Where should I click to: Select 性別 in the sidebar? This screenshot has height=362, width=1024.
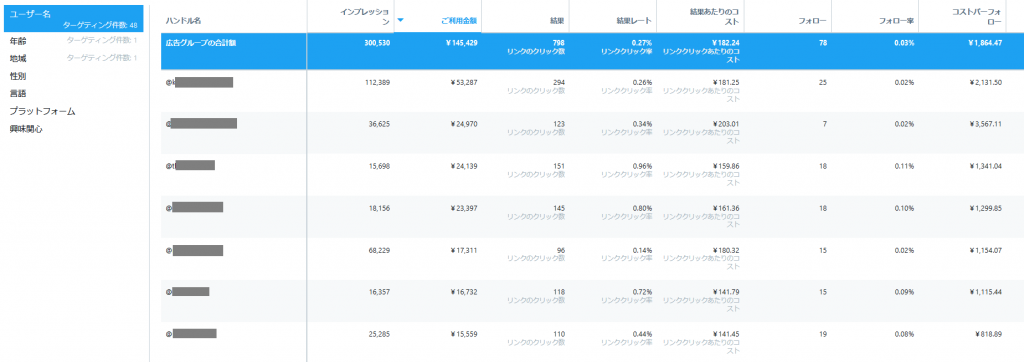coord(18,76)
